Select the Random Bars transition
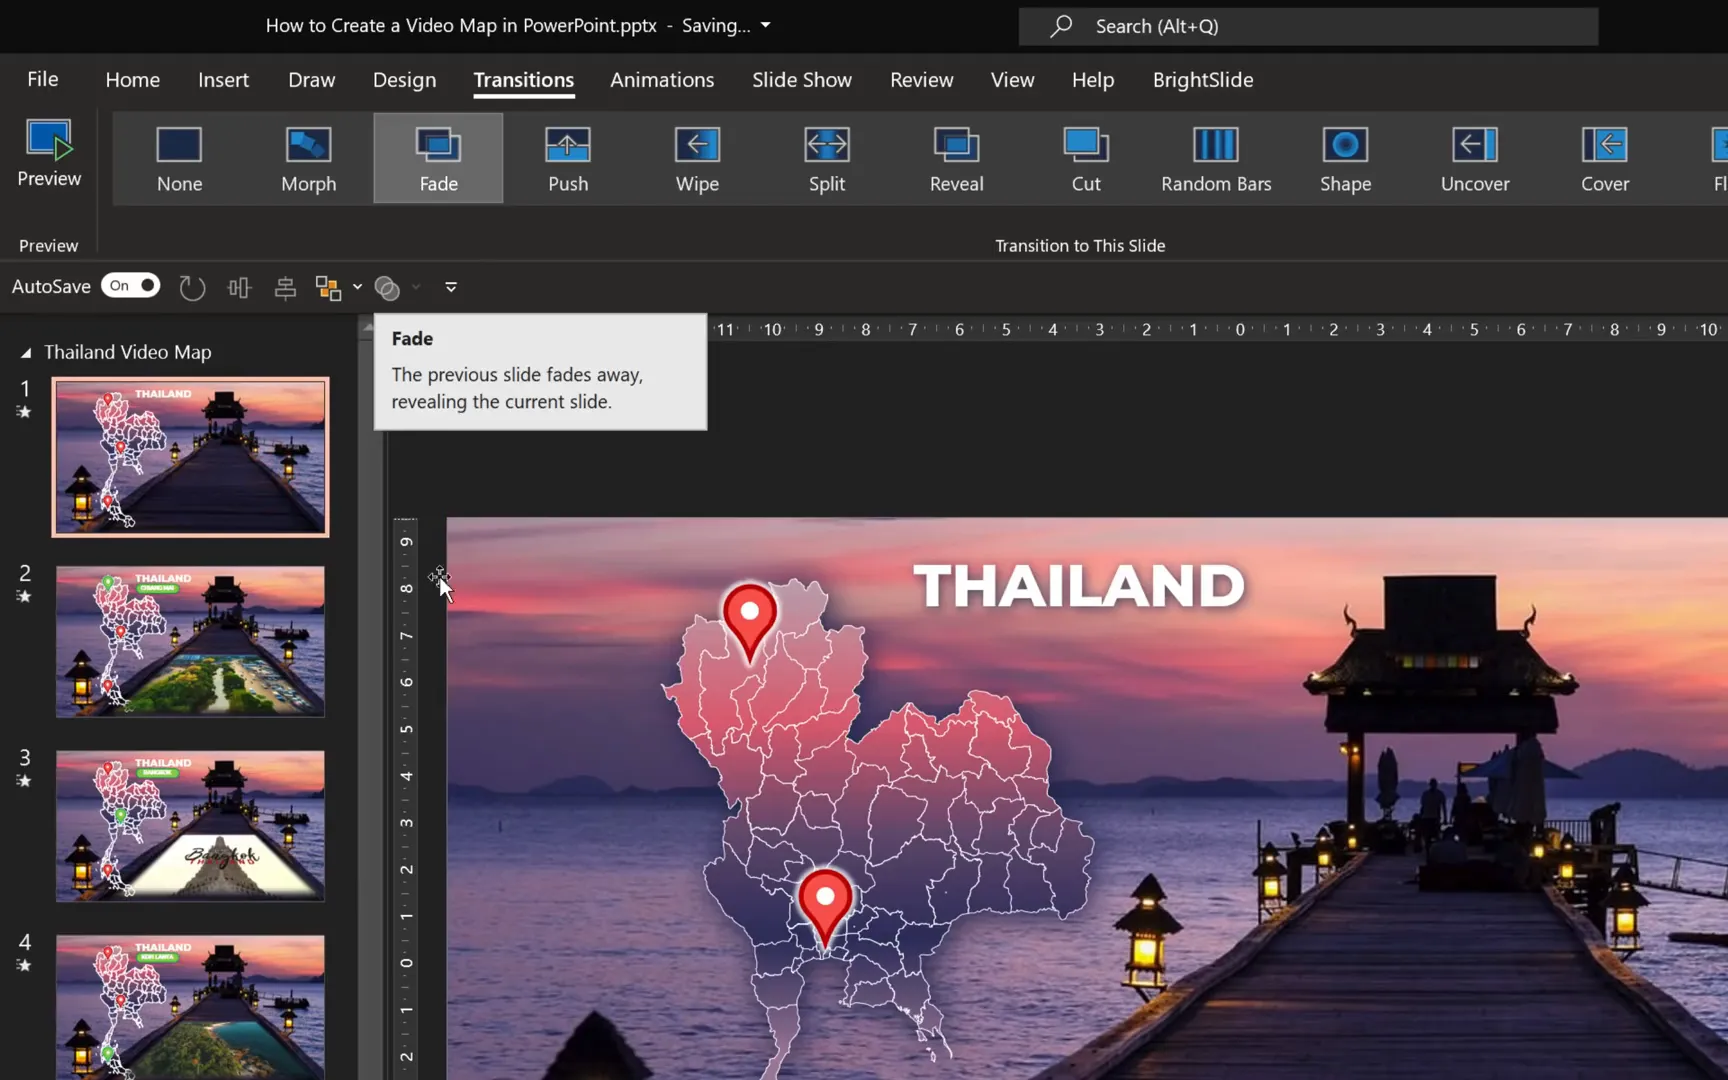This screenshot has width=1728, height=1080. tap(1216, 158)
